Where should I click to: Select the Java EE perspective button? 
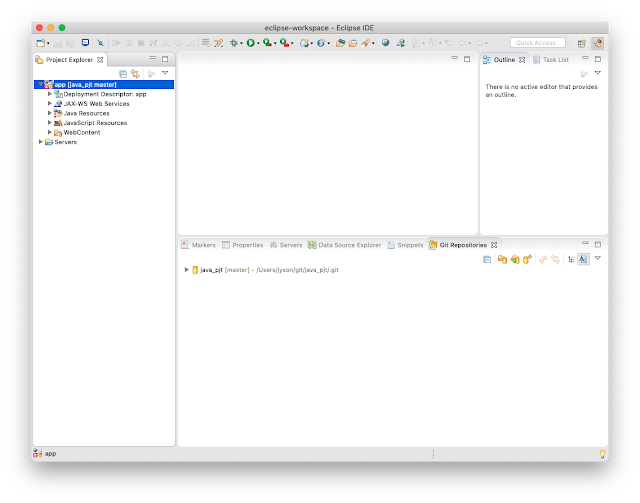click(x=598, y=43)
